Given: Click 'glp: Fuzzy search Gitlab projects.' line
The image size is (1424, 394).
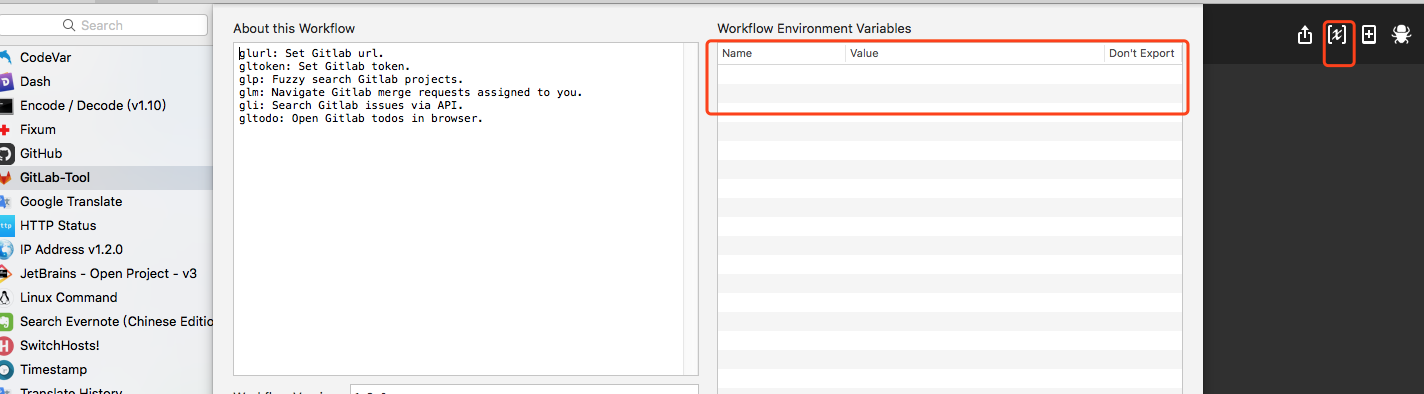Looking at the screenshot, I should (x=350, y=79).
